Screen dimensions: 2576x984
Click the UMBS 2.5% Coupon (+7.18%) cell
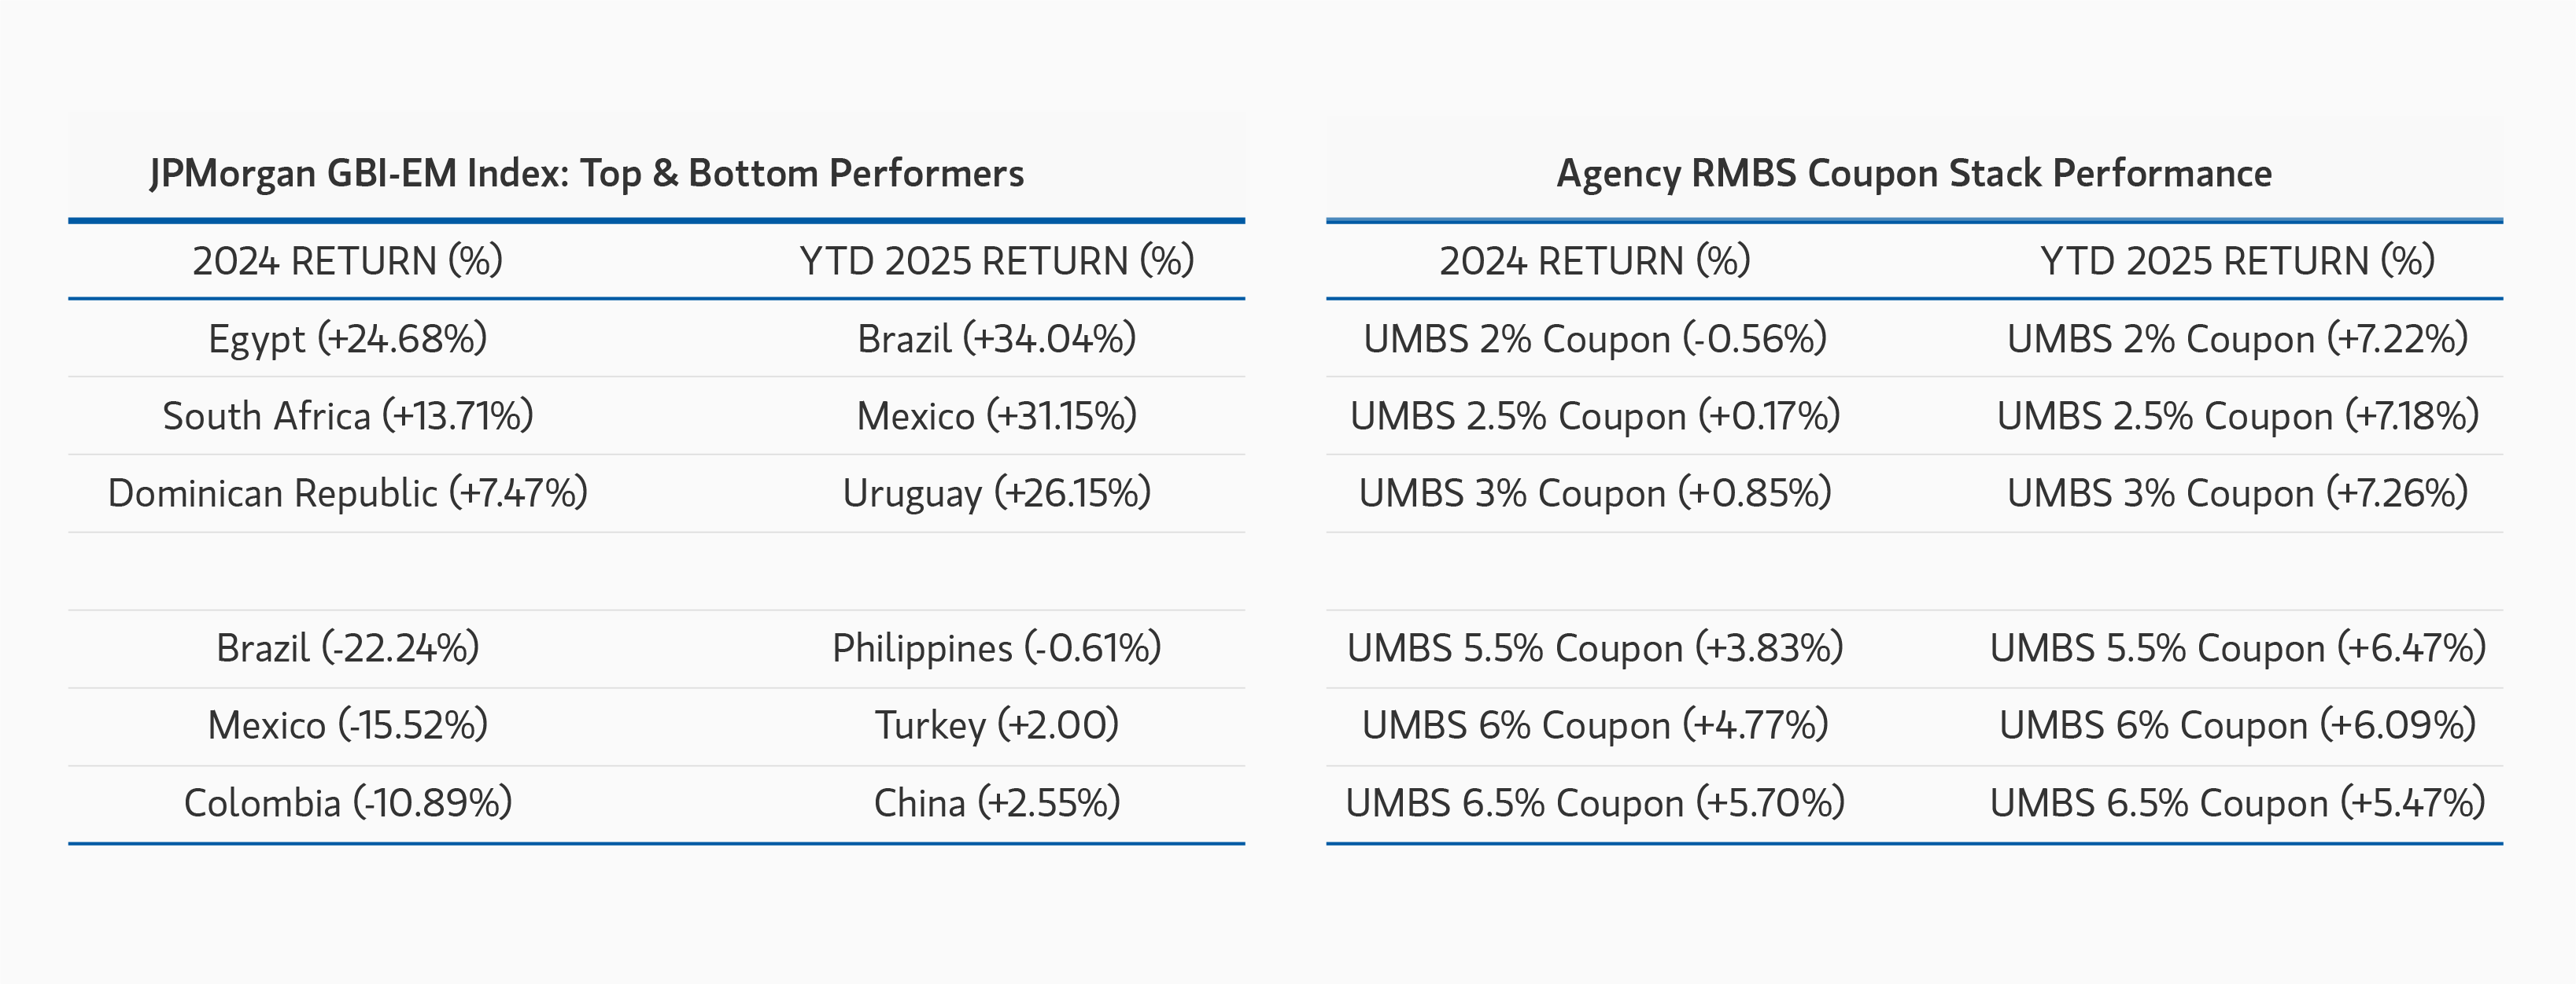(x=2237, y=416)
